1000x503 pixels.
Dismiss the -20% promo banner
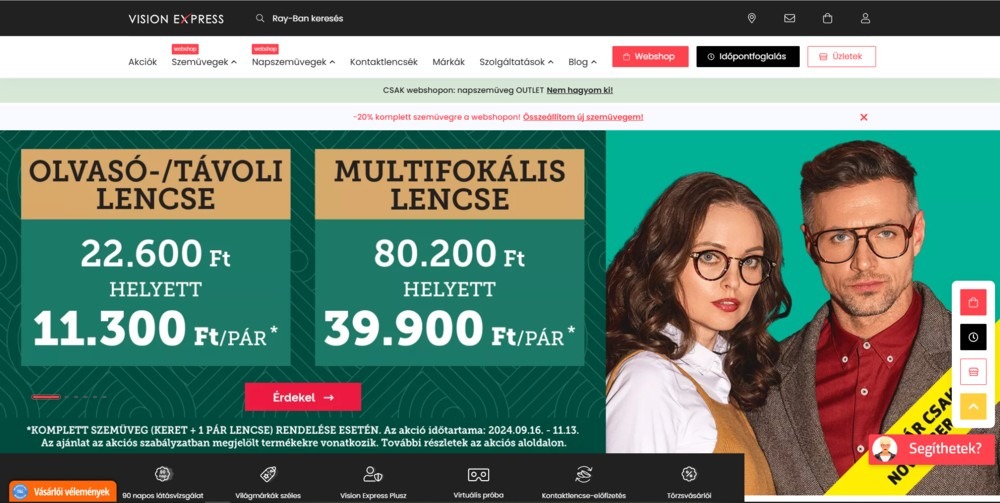864,117
